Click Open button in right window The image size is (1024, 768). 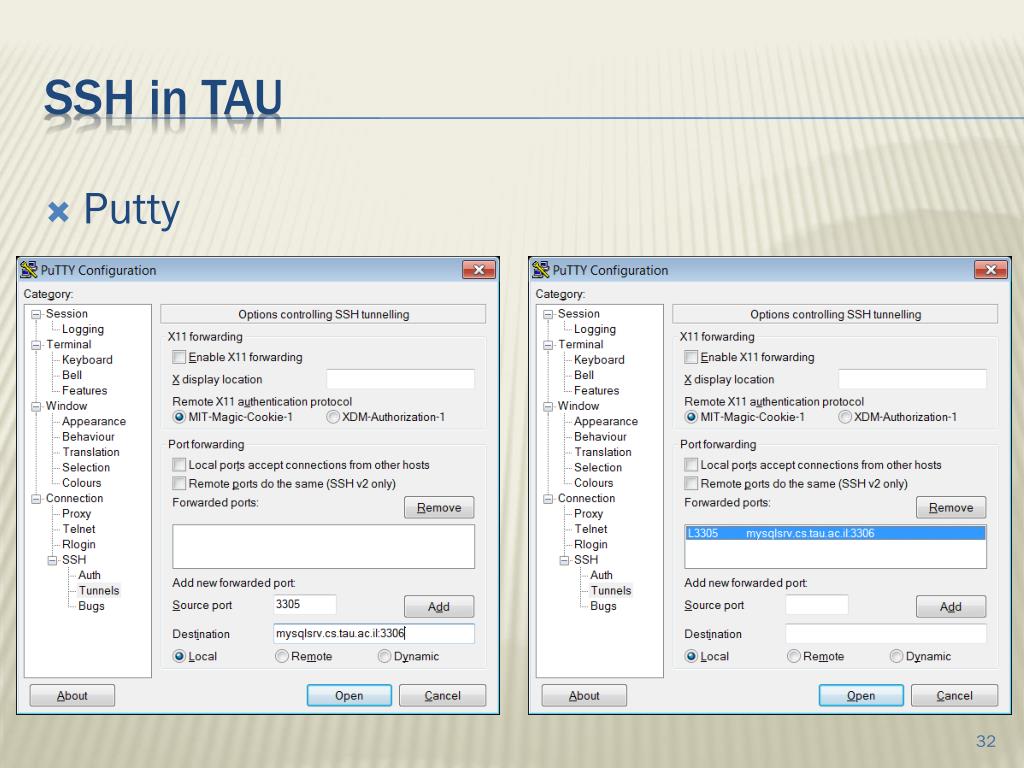[861, 696]
